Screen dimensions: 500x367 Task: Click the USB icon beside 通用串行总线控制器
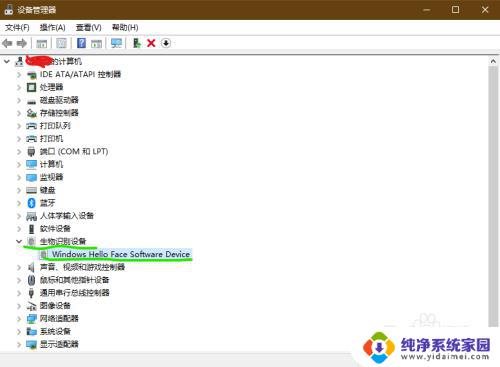pos(31,293)
